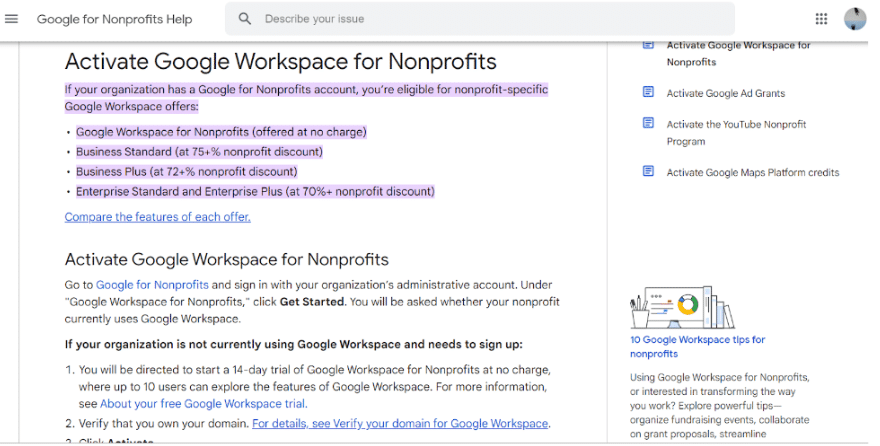Screen dimensions: 880x446
Task: Open the account profile avatar
Action: [855, 19]
